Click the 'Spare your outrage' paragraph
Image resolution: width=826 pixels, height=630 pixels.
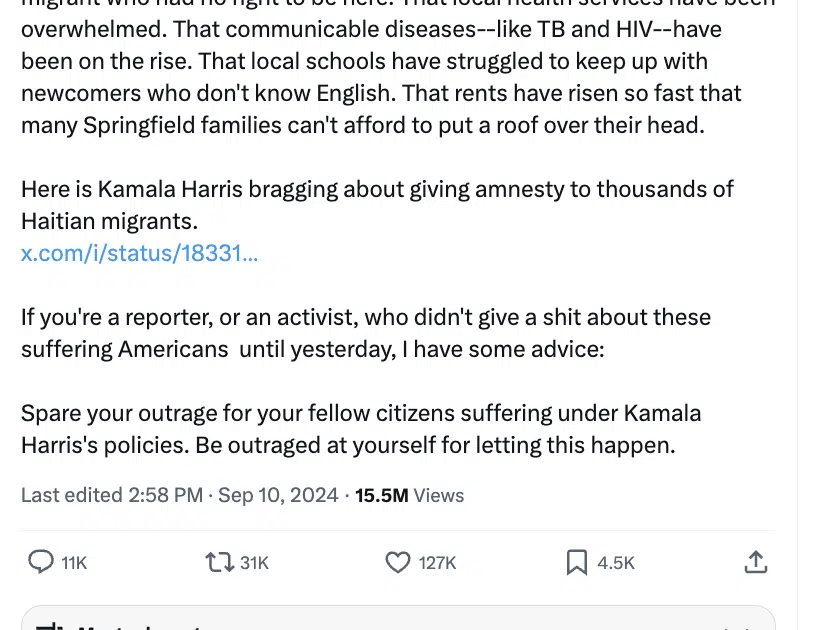click(361, 429)
